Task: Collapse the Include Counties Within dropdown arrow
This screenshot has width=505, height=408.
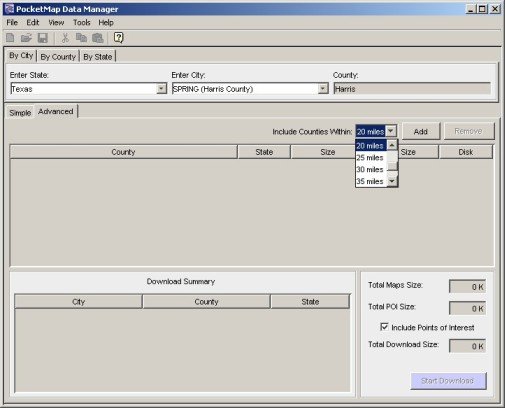Action: (392, 131)
